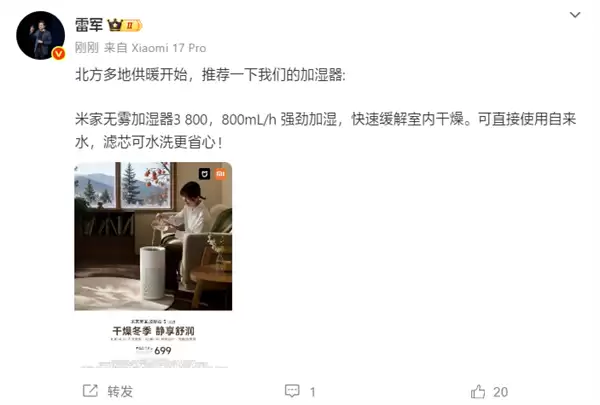
Task: Open the Xiaomi 17 Pro source link
Action: click(169, 48)
